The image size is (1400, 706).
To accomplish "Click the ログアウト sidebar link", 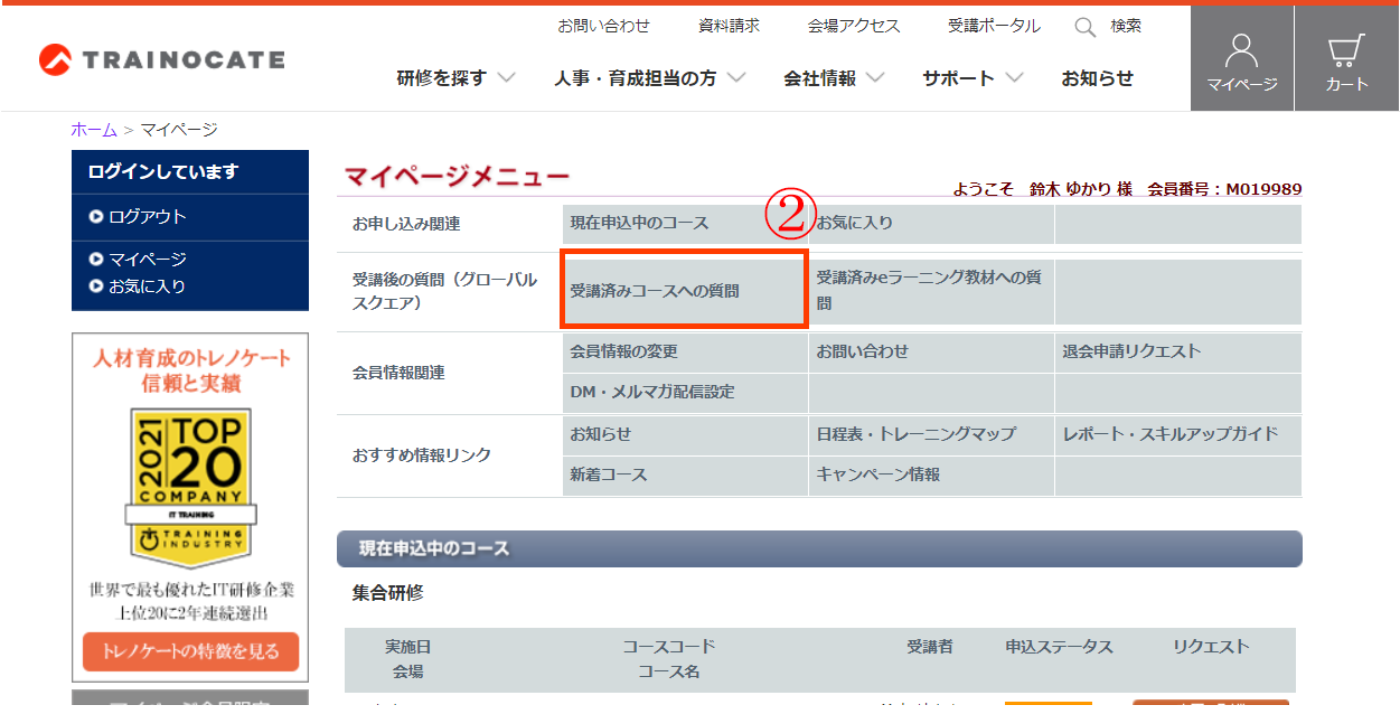I will tap(147, 217).
